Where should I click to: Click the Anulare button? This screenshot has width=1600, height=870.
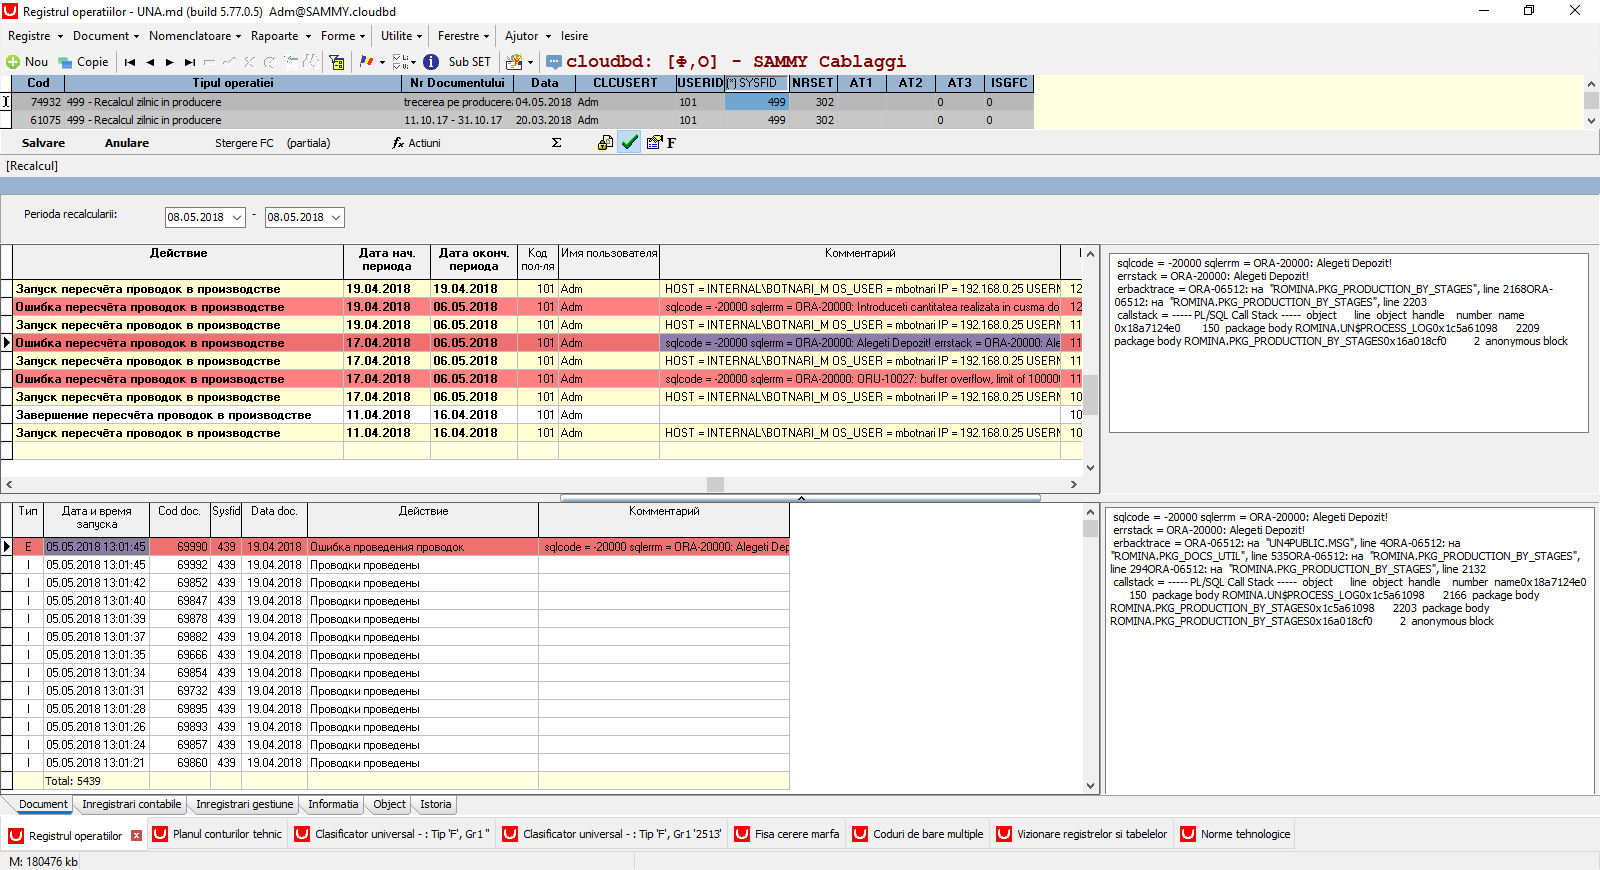pyautogui.click(x=127, y=143)
